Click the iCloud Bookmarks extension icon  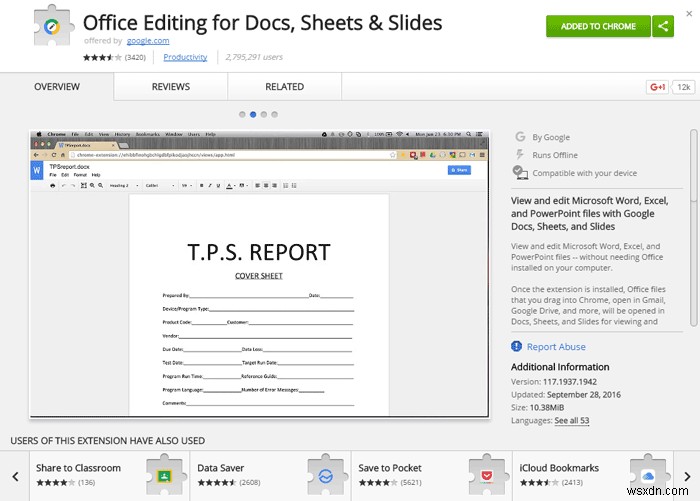(x=648, y=475)
